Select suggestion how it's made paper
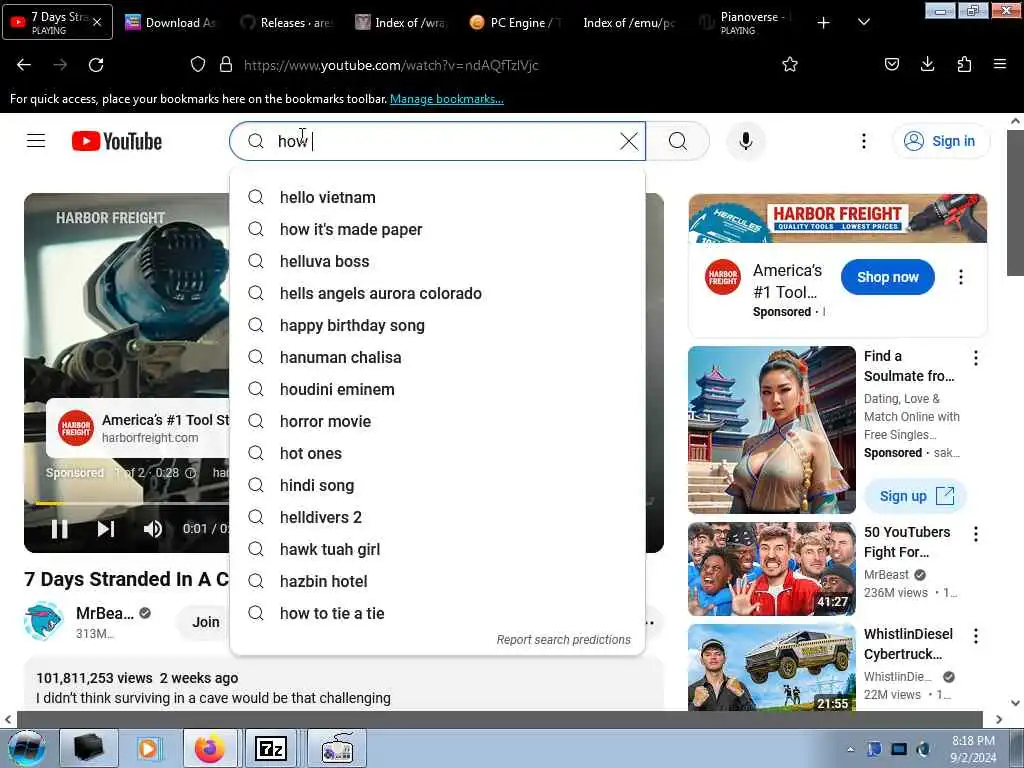 [438, 229]
